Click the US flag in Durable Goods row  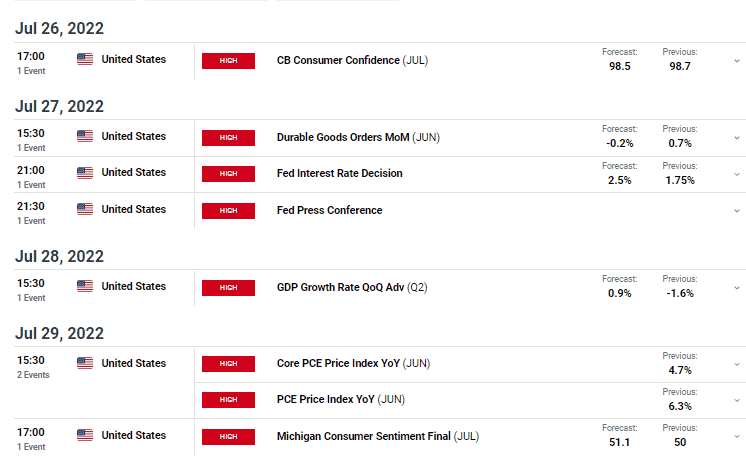coord(85,136)
